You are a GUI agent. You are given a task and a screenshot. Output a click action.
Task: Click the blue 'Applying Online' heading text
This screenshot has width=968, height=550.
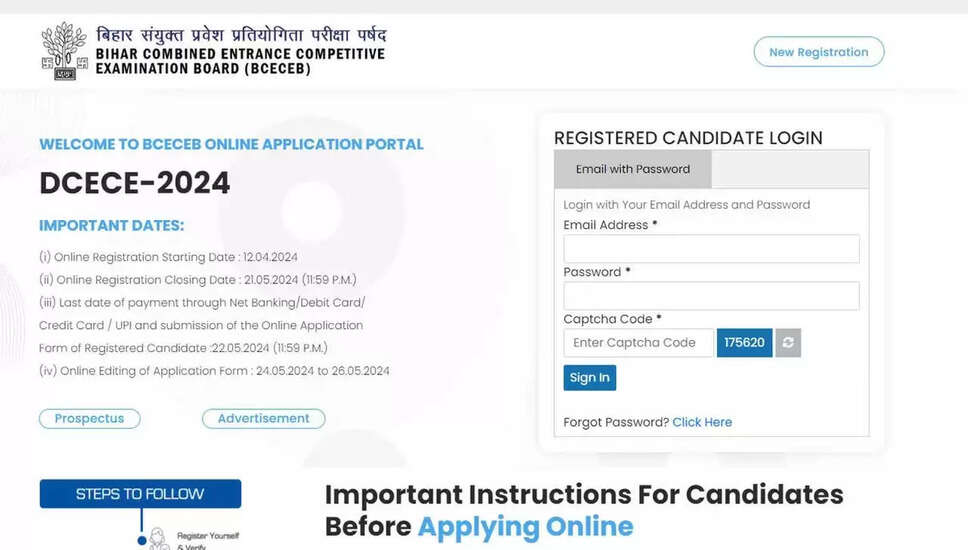coord(525,526)
